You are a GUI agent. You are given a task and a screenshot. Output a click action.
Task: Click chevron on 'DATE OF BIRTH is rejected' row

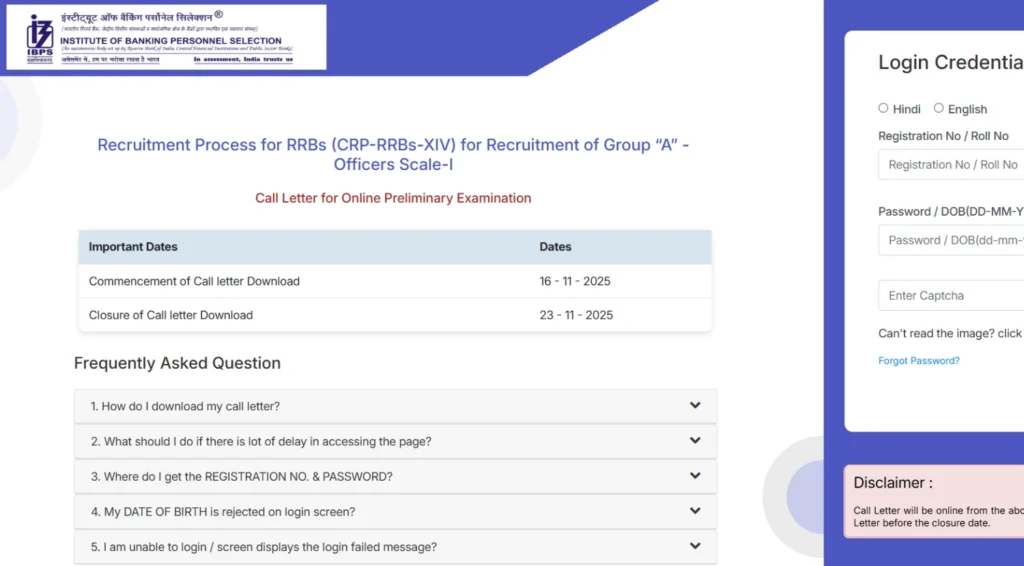[695, 511]
